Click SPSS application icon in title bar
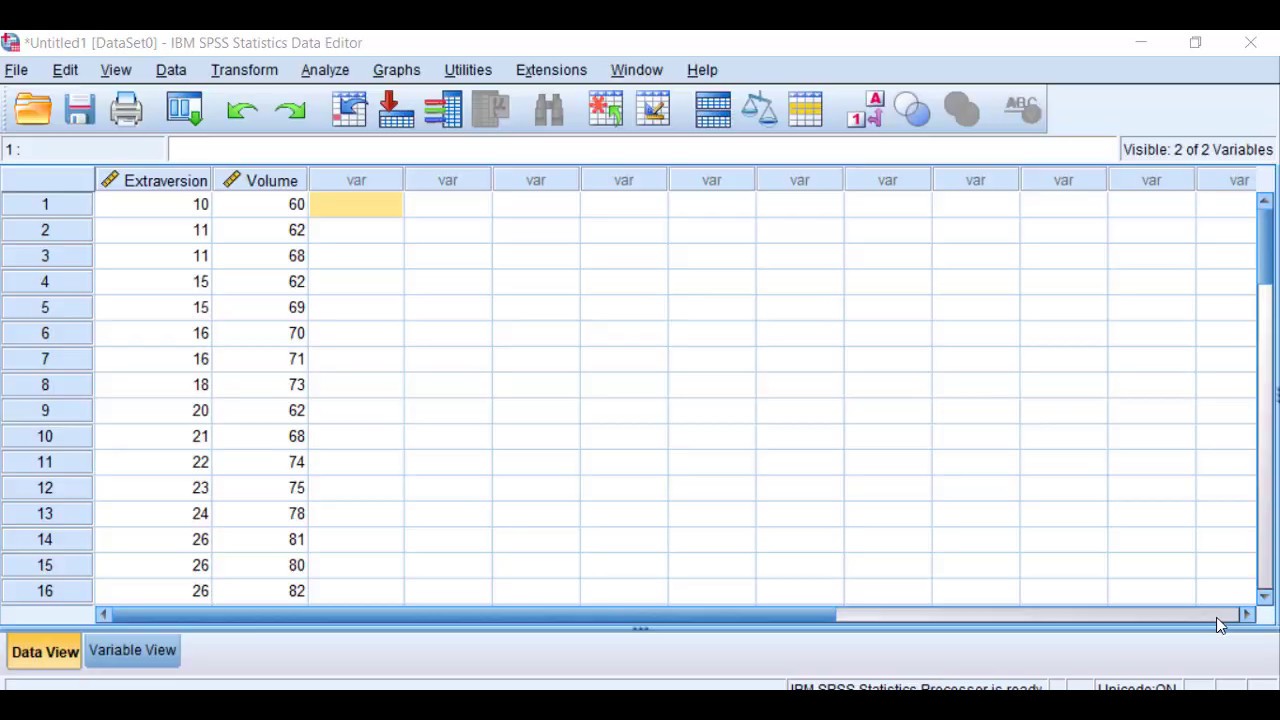 pyautogui.click(x=11, y=42)
